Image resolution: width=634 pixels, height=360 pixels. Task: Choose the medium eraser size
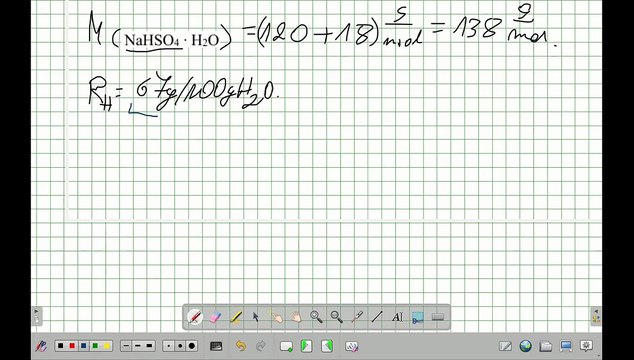(180, 346)
